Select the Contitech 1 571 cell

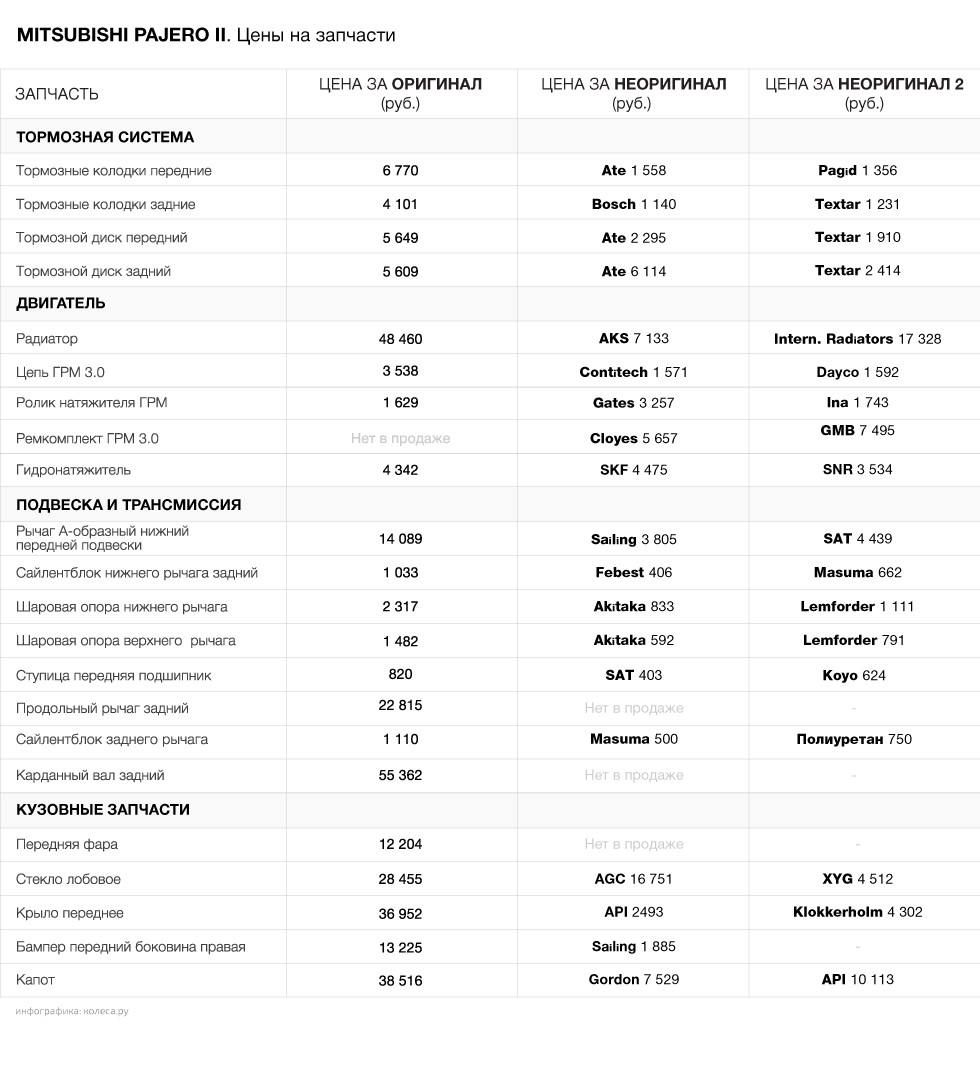(634, 372)
